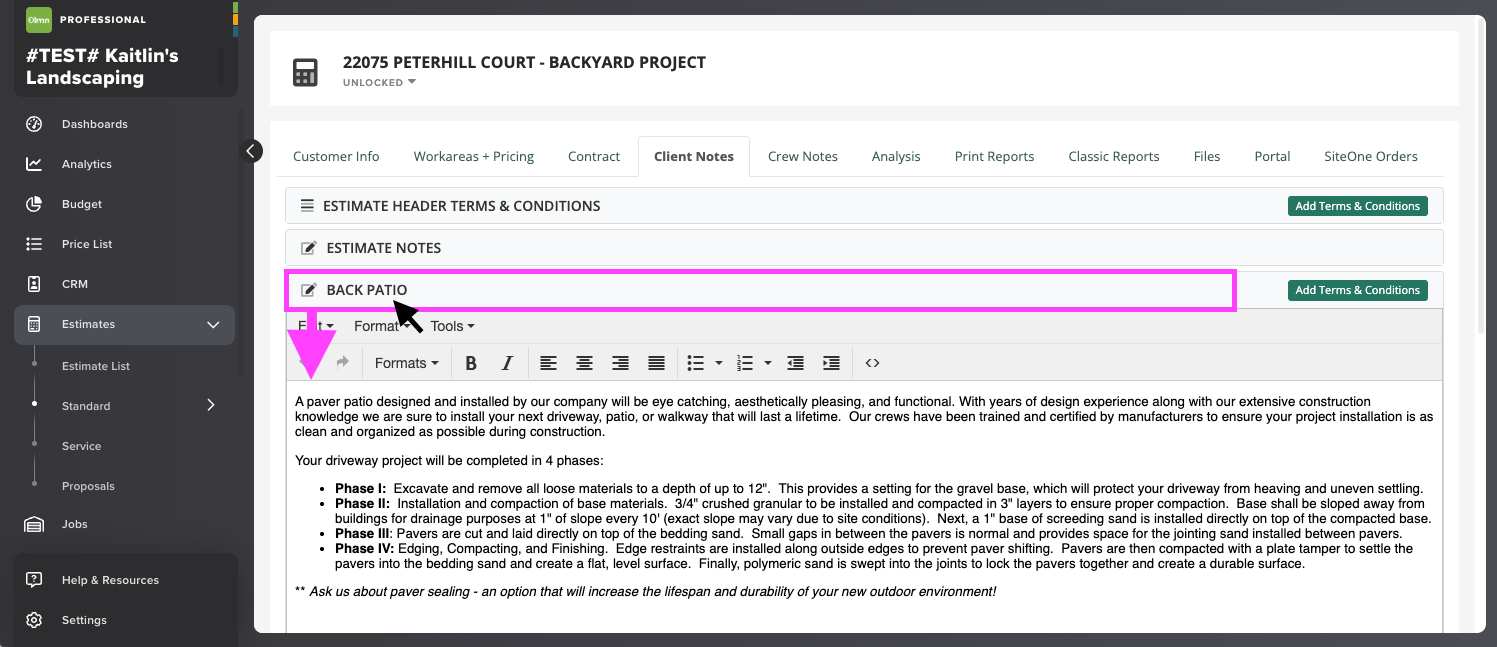The image size is (1497, 647).
Task: Switch to the Crew Notes tab
Action: pyautogui.click(x=803, y=156)
